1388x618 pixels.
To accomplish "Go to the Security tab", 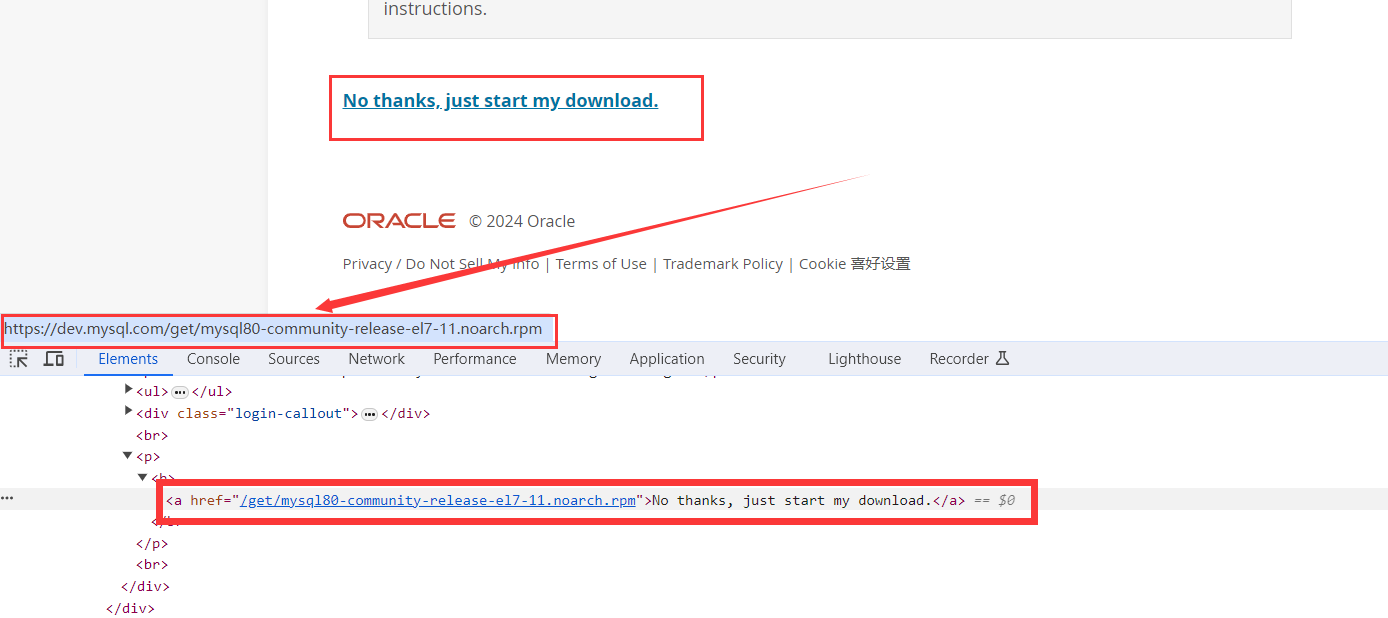I will pos(759,359).
